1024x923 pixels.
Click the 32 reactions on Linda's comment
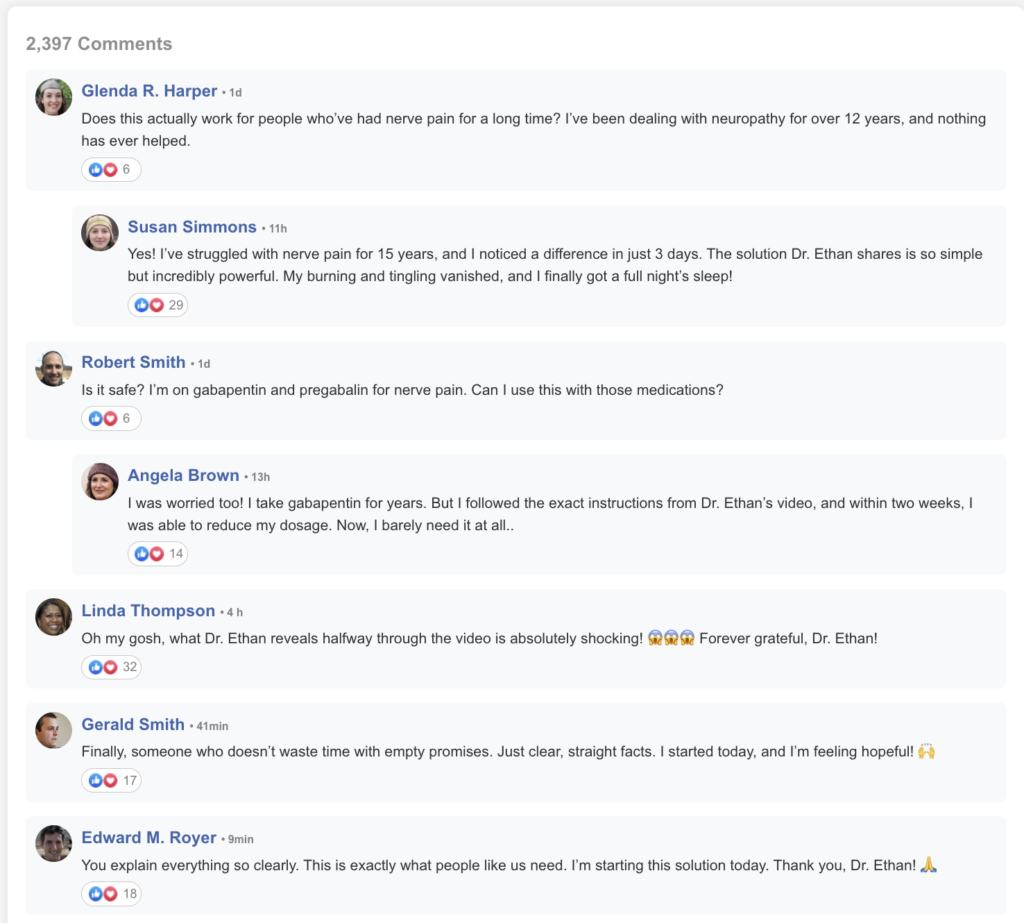pos(111,667)
